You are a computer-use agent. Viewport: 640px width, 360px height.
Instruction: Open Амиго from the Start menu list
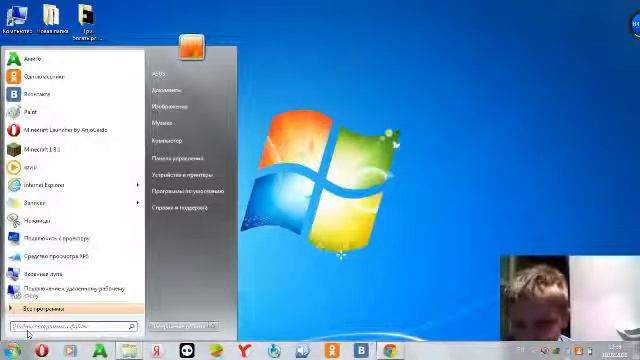coord(74,59)
